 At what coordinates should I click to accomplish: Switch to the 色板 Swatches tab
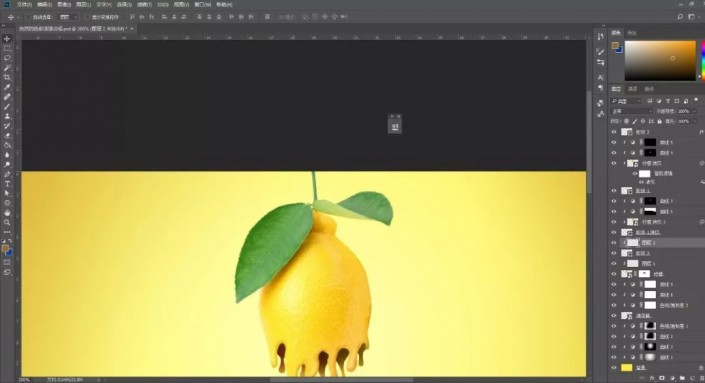click(x=632, y=33)
